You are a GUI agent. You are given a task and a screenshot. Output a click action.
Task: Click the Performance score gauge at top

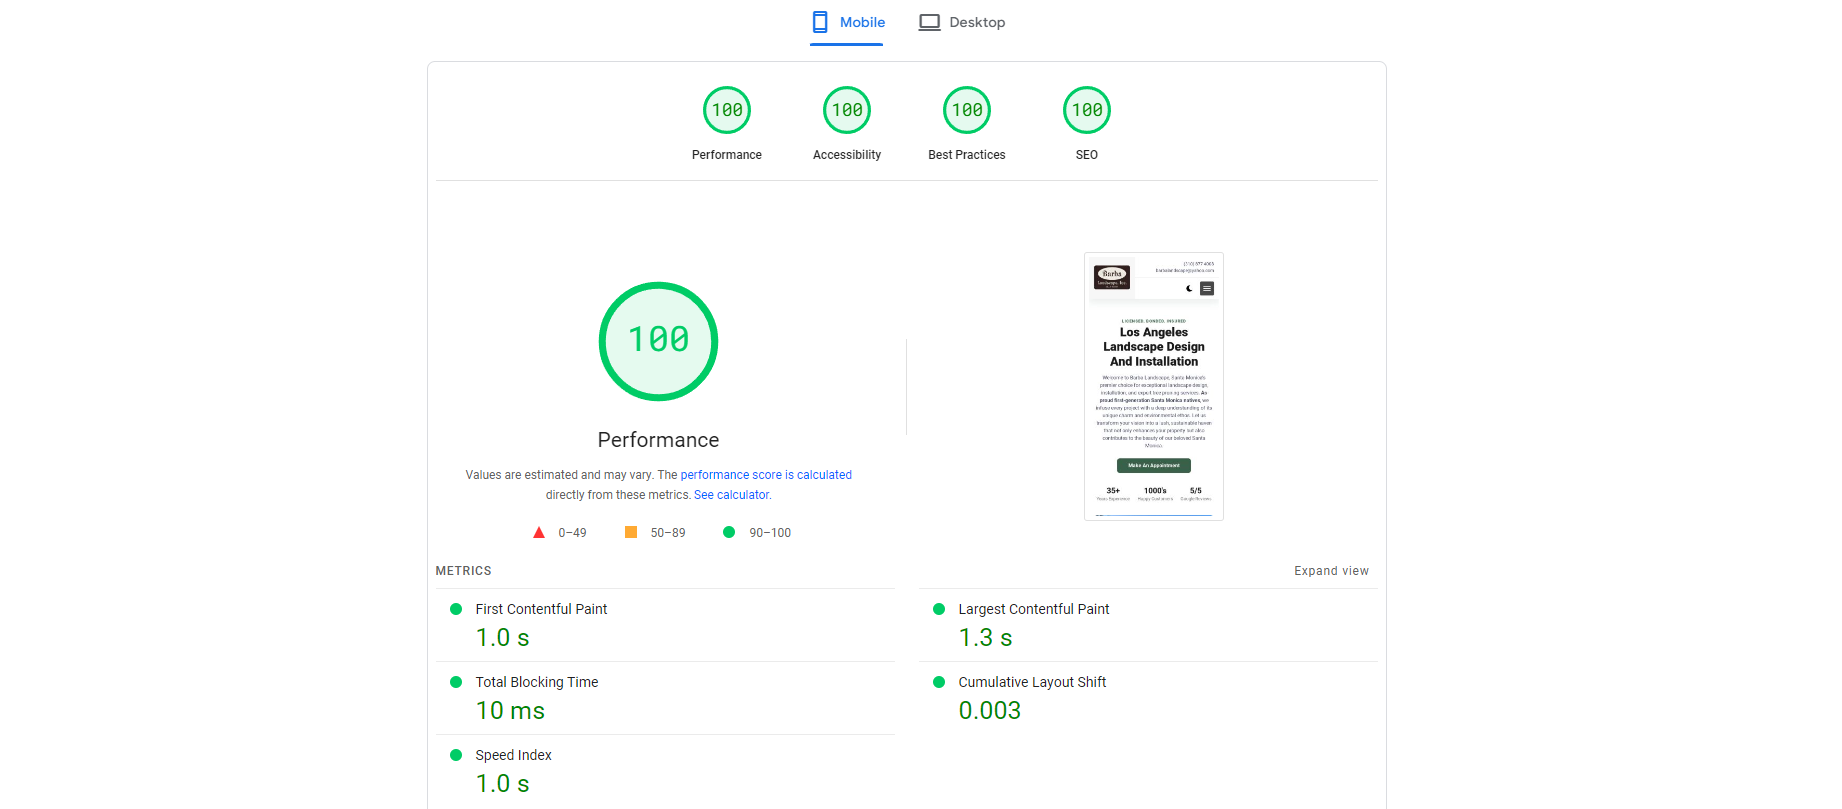point(727,111)
